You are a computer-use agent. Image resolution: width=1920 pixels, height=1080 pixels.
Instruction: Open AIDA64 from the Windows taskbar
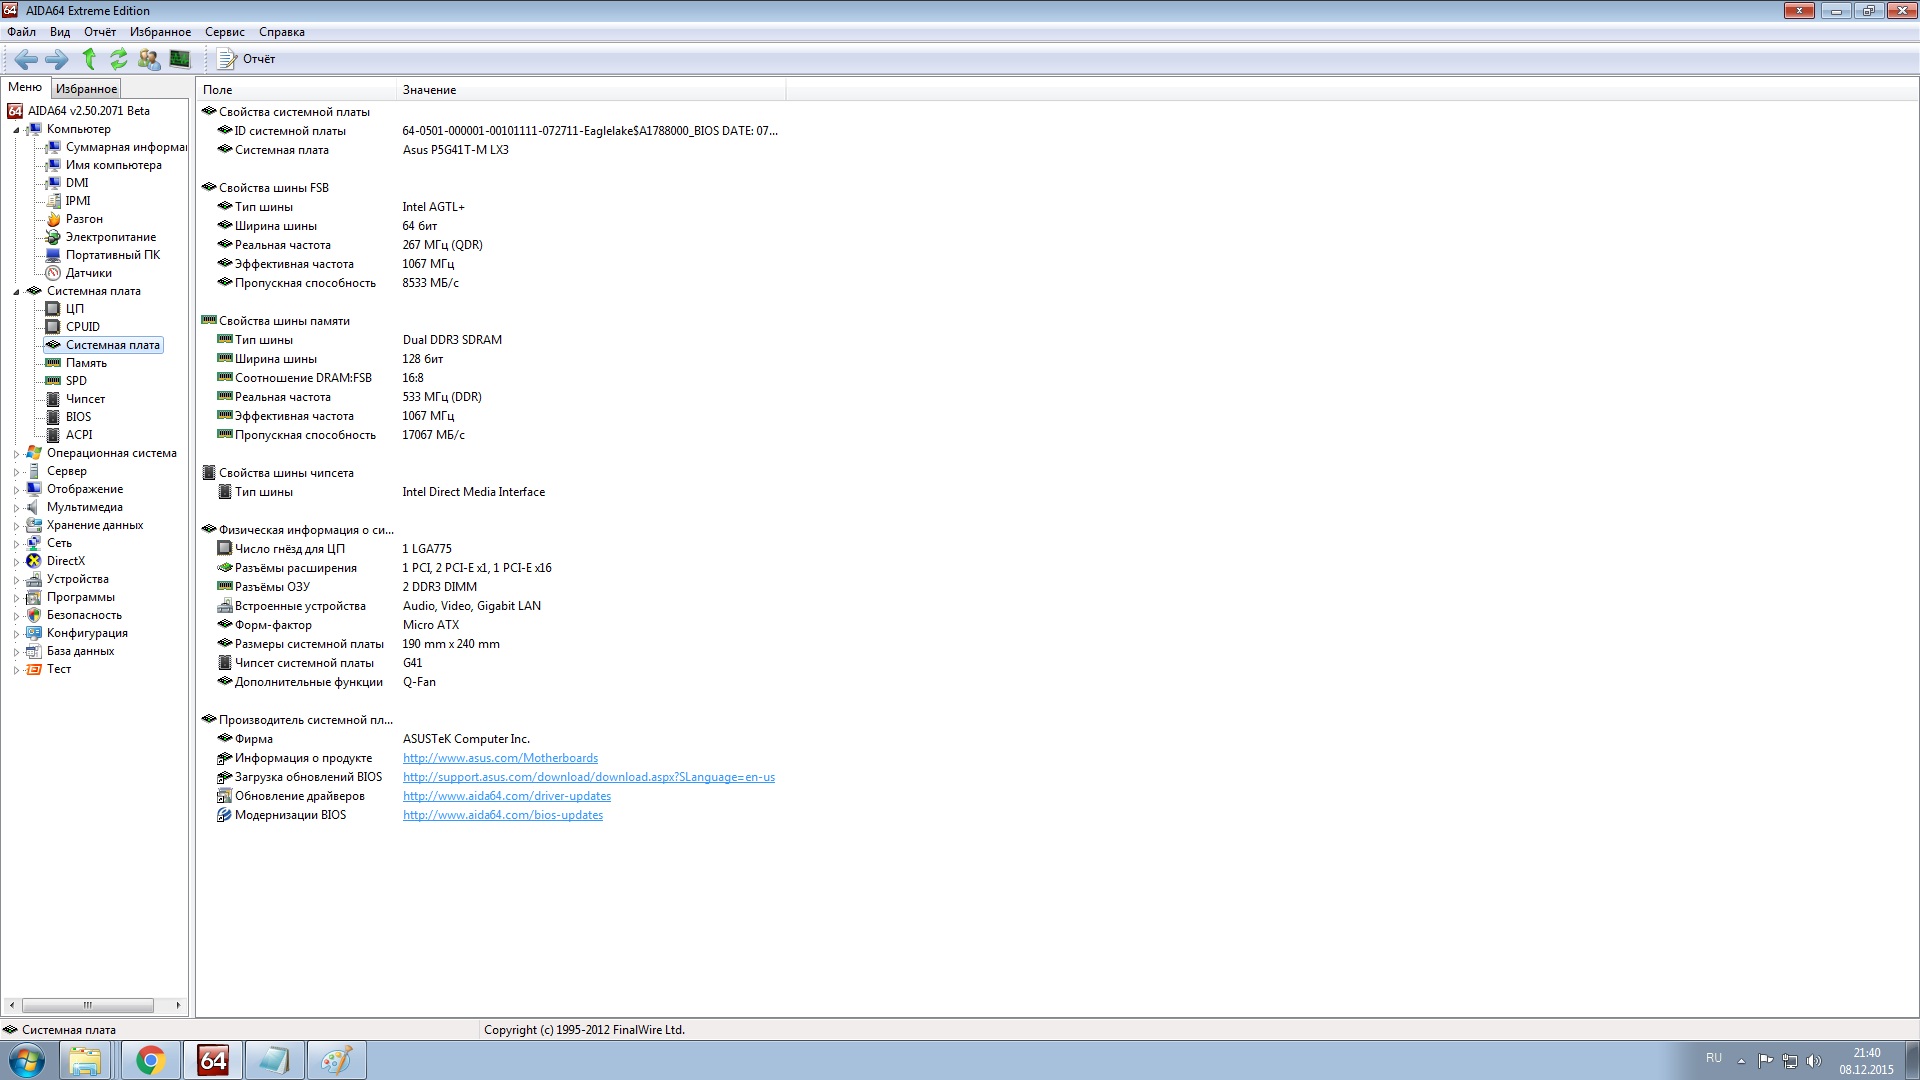[x=213, y=1060]
